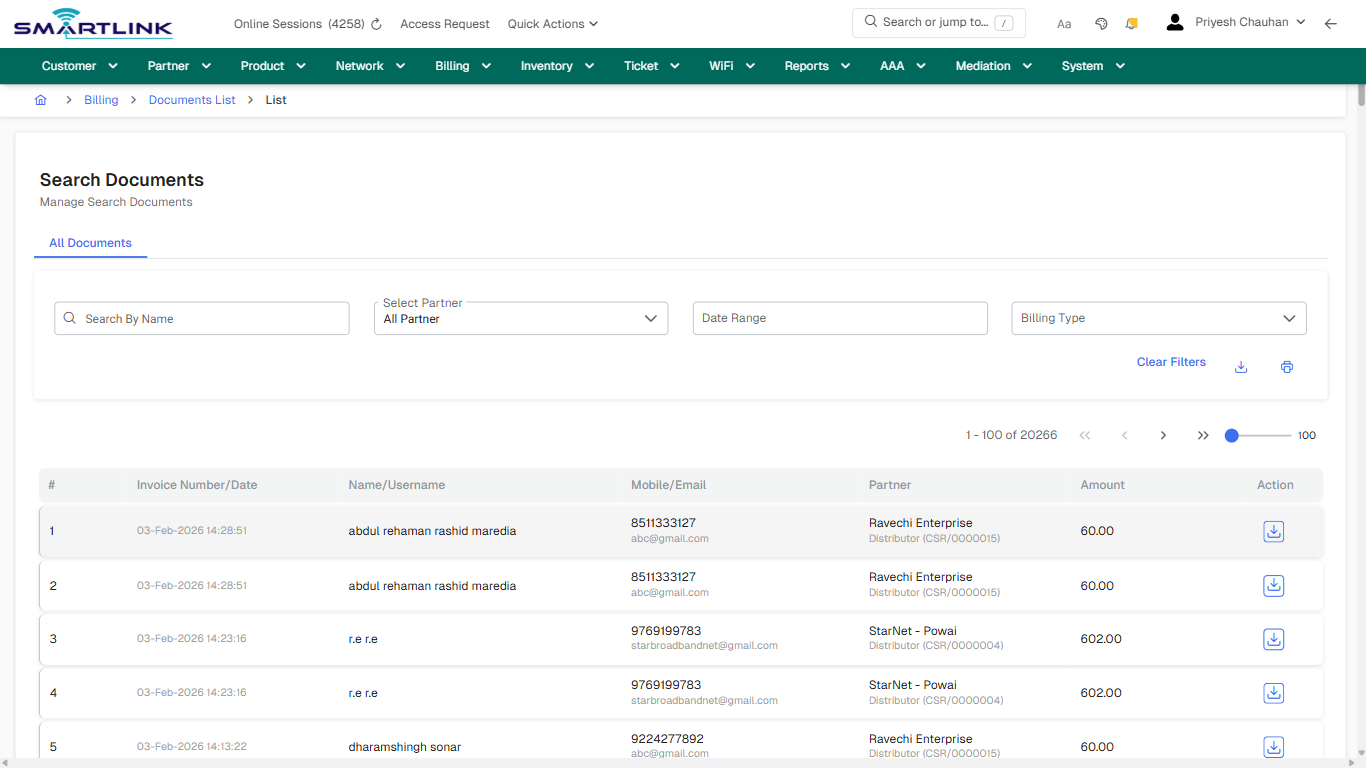1366x768 pixels.
Task: Adjust the rows-per-page slider
Action: (x=1230, y=435)
